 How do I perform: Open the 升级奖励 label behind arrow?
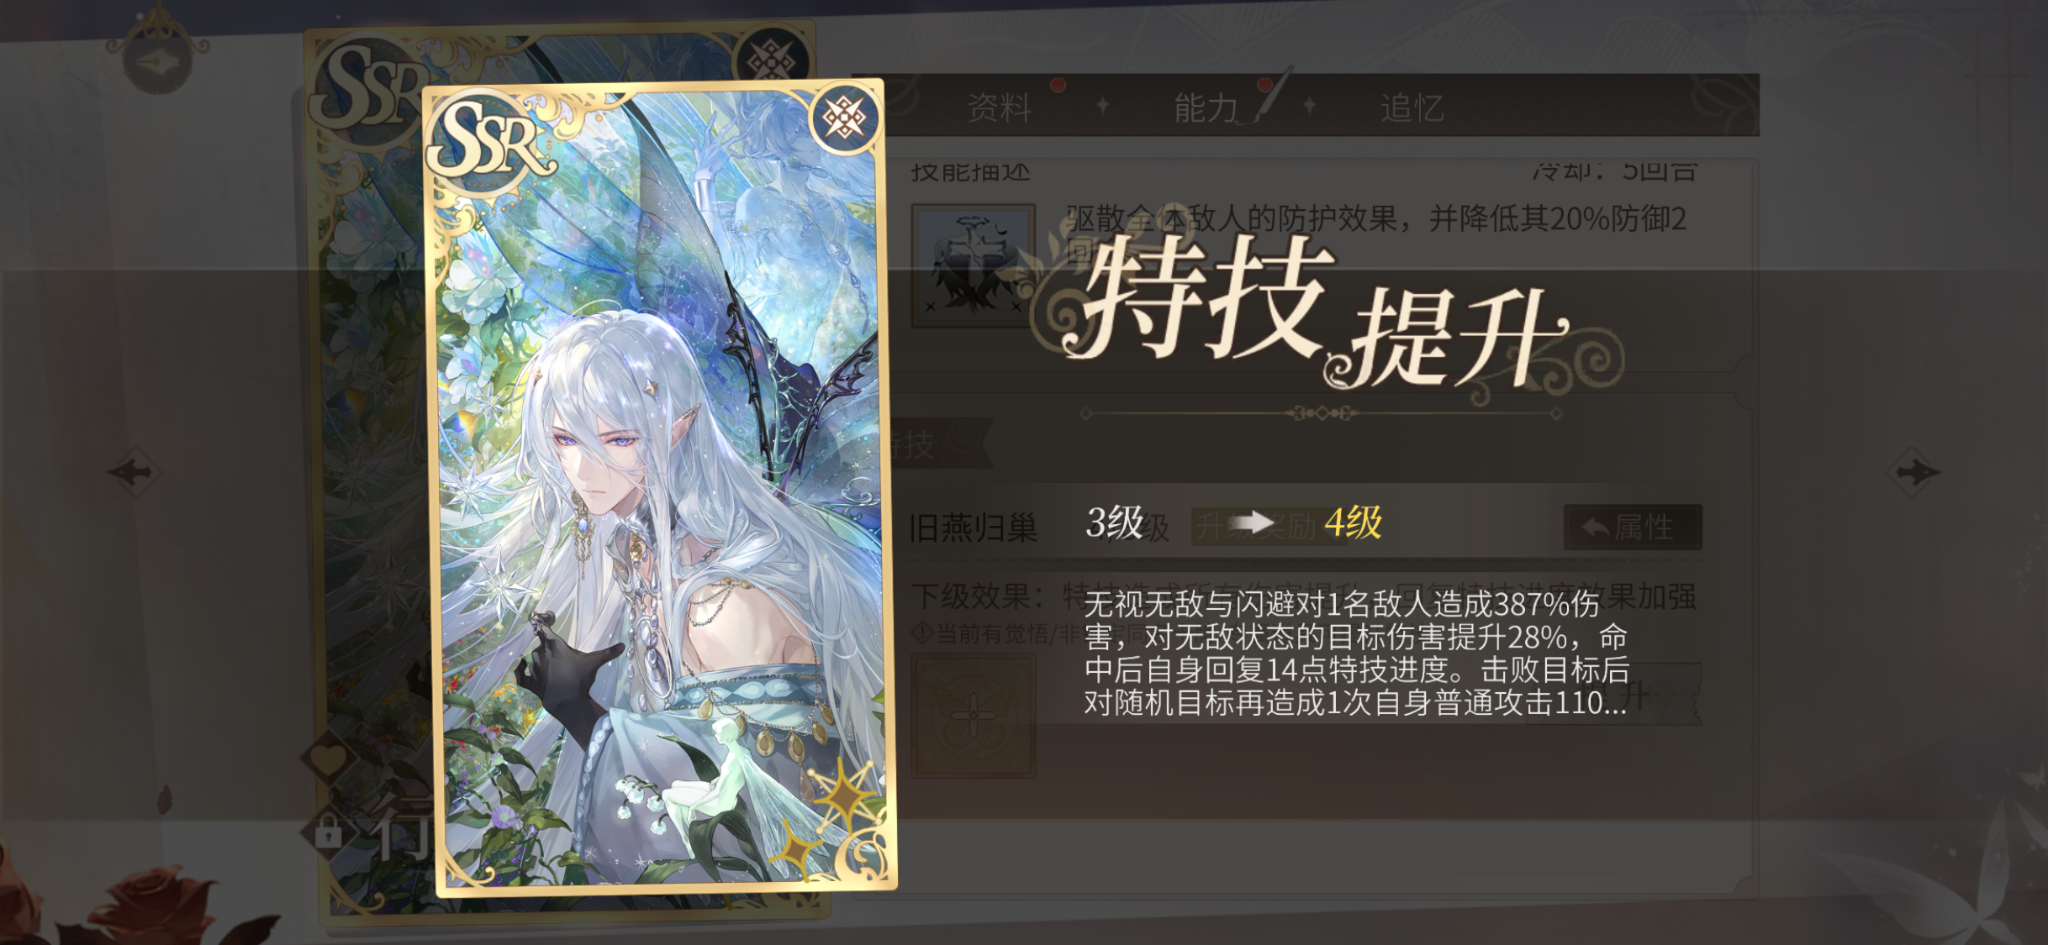point(1258,526)
